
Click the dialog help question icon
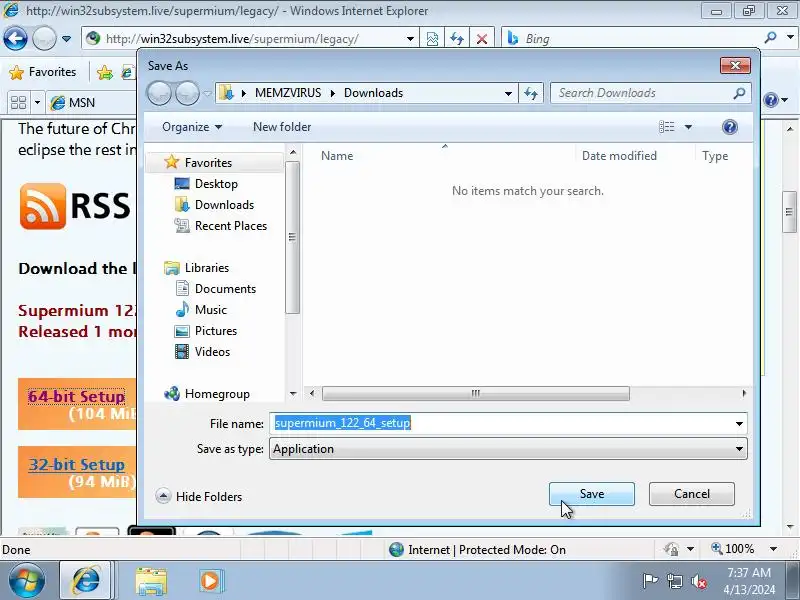coord(730,127)
